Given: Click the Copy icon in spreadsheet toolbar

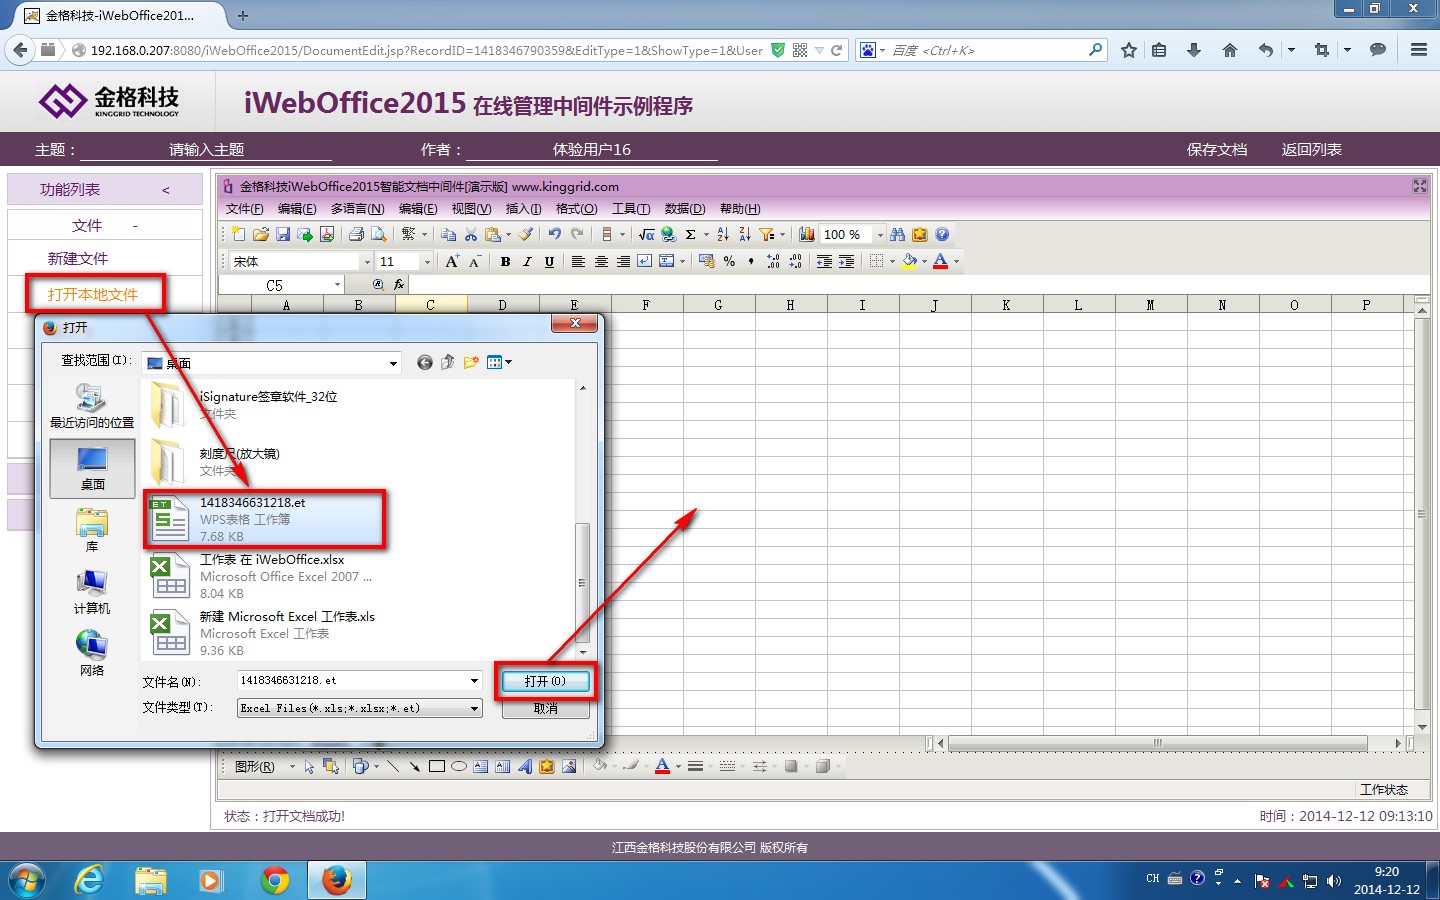Looking at the screenshot, I should pos(448,234).
